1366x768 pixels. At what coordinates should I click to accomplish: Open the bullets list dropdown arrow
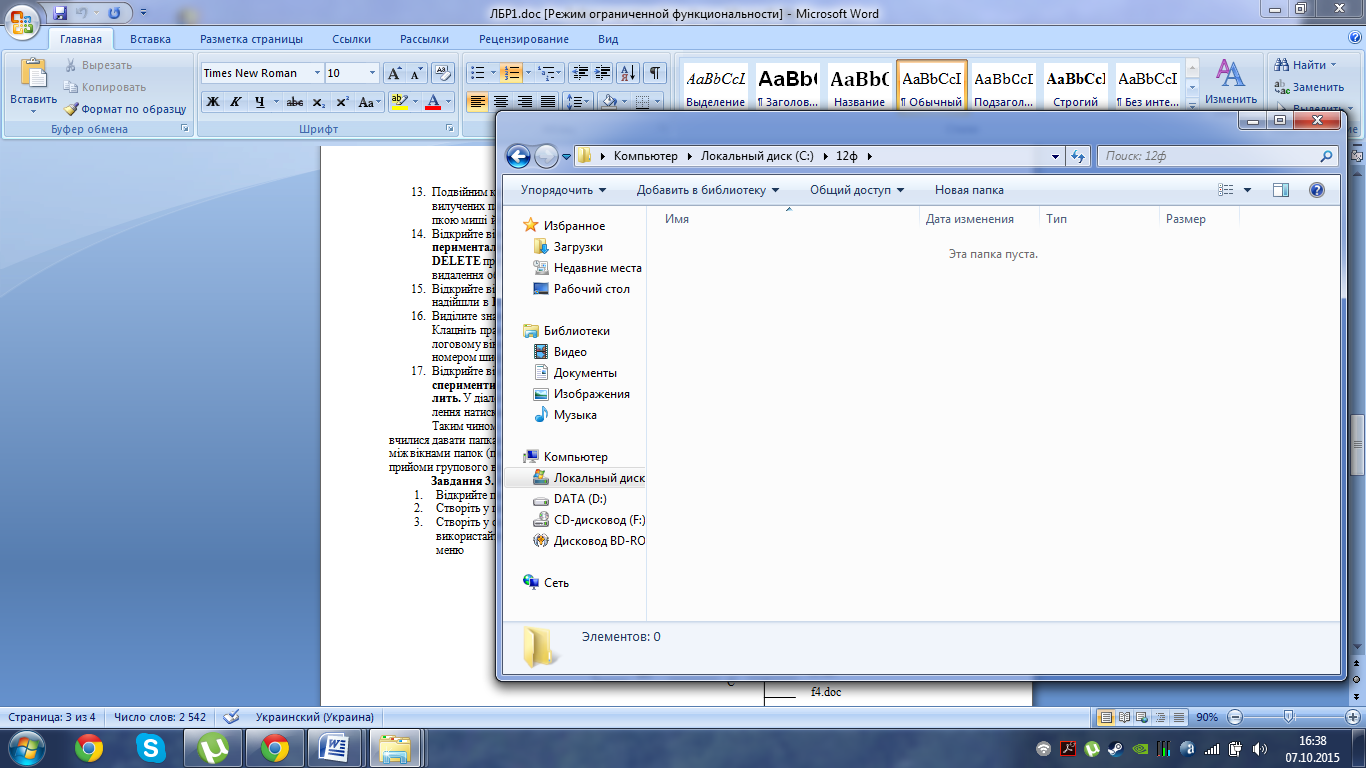[491, 73]
